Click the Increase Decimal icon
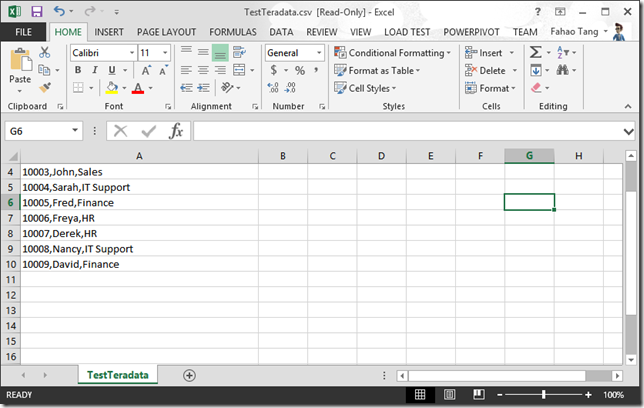644x408 pixels. [273, 88]
